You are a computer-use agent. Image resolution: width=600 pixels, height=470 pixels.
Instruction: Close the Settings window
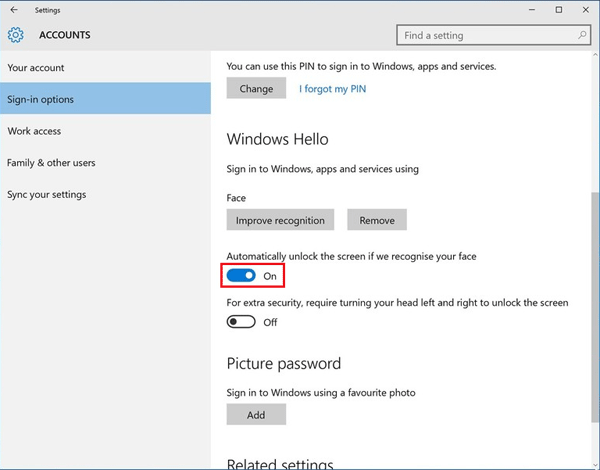tap(585, 10)
